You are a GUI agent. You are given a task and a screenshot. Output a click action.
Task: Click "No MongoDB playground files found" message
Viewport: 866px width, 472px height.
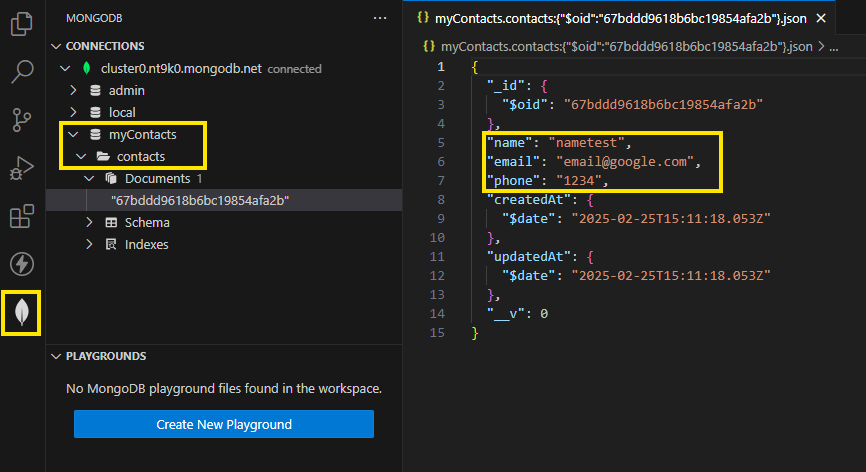[x=224, y=389]
